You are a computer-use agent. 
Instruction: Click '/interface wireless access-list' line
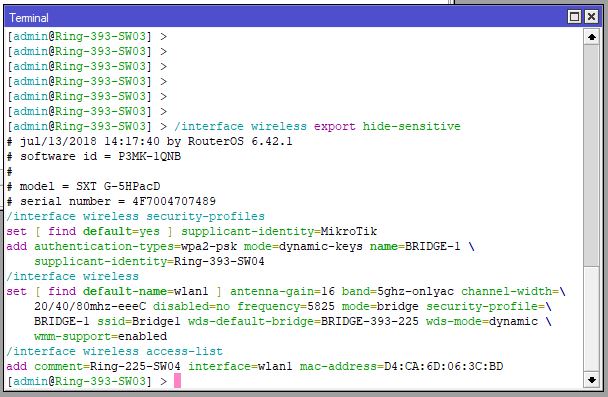coord(114,351)
